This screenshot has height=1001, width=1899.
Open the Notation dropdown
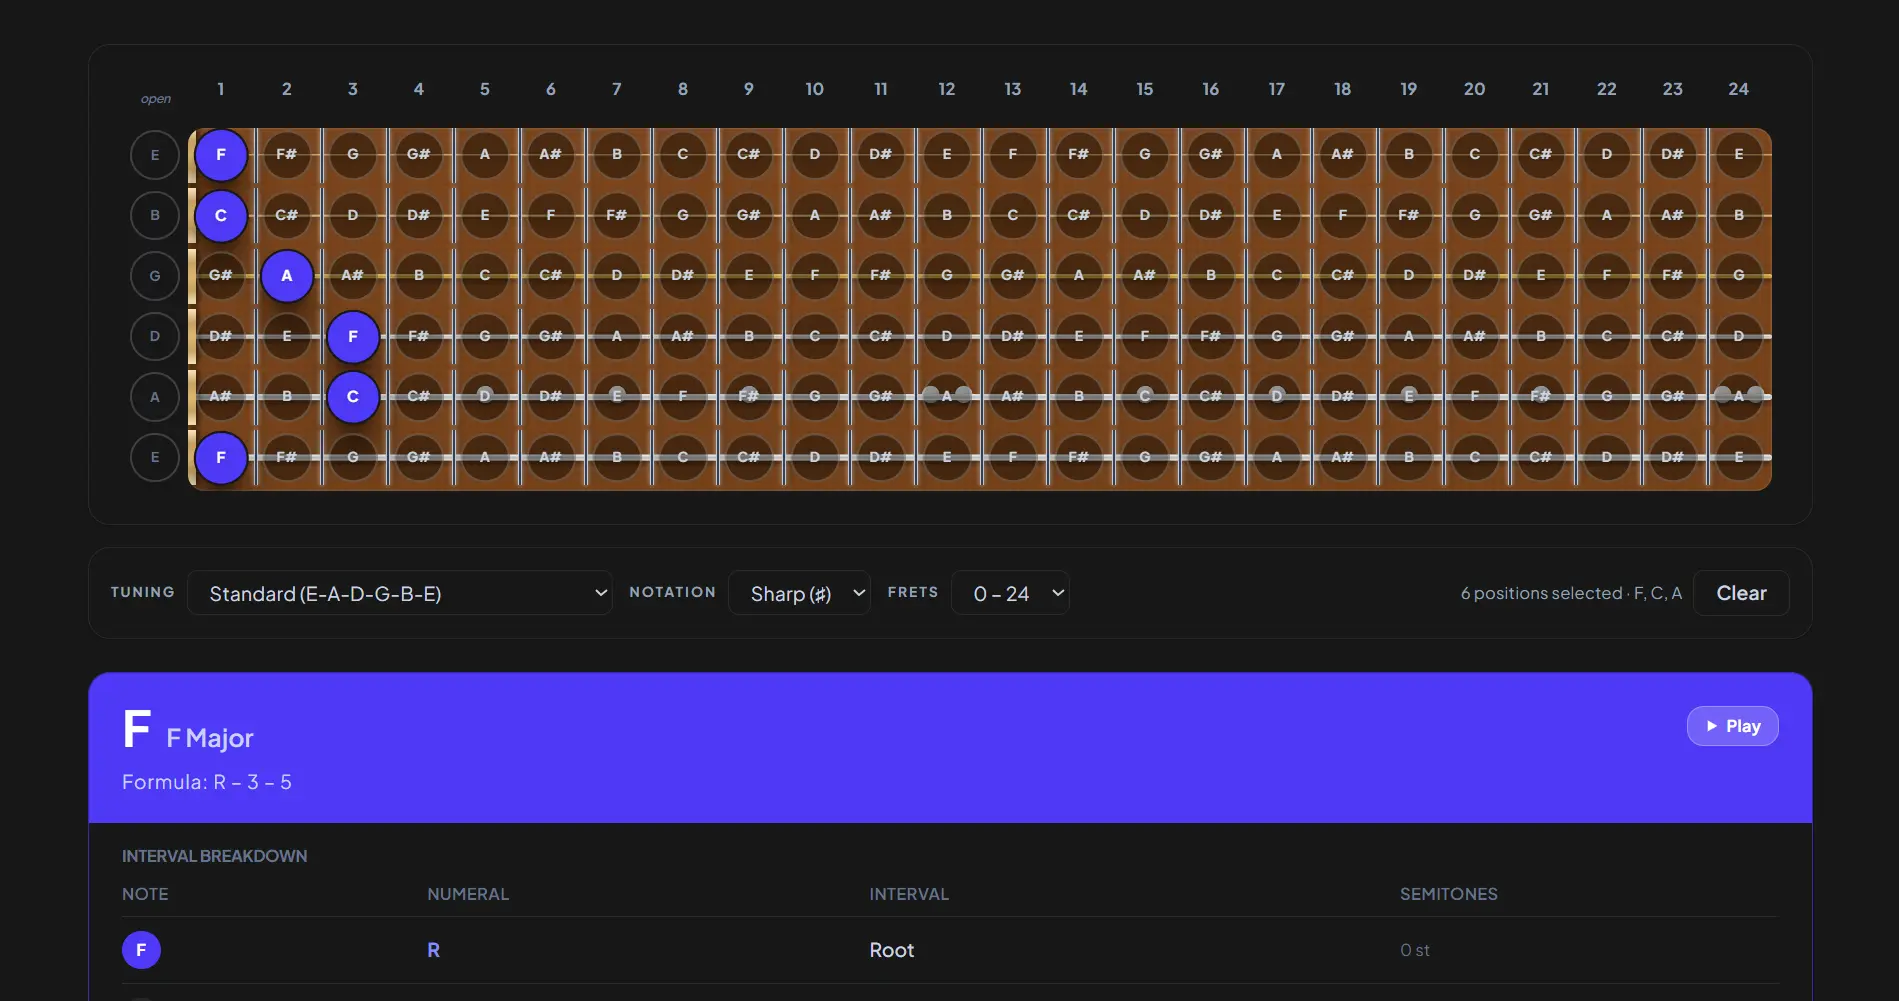799,593
